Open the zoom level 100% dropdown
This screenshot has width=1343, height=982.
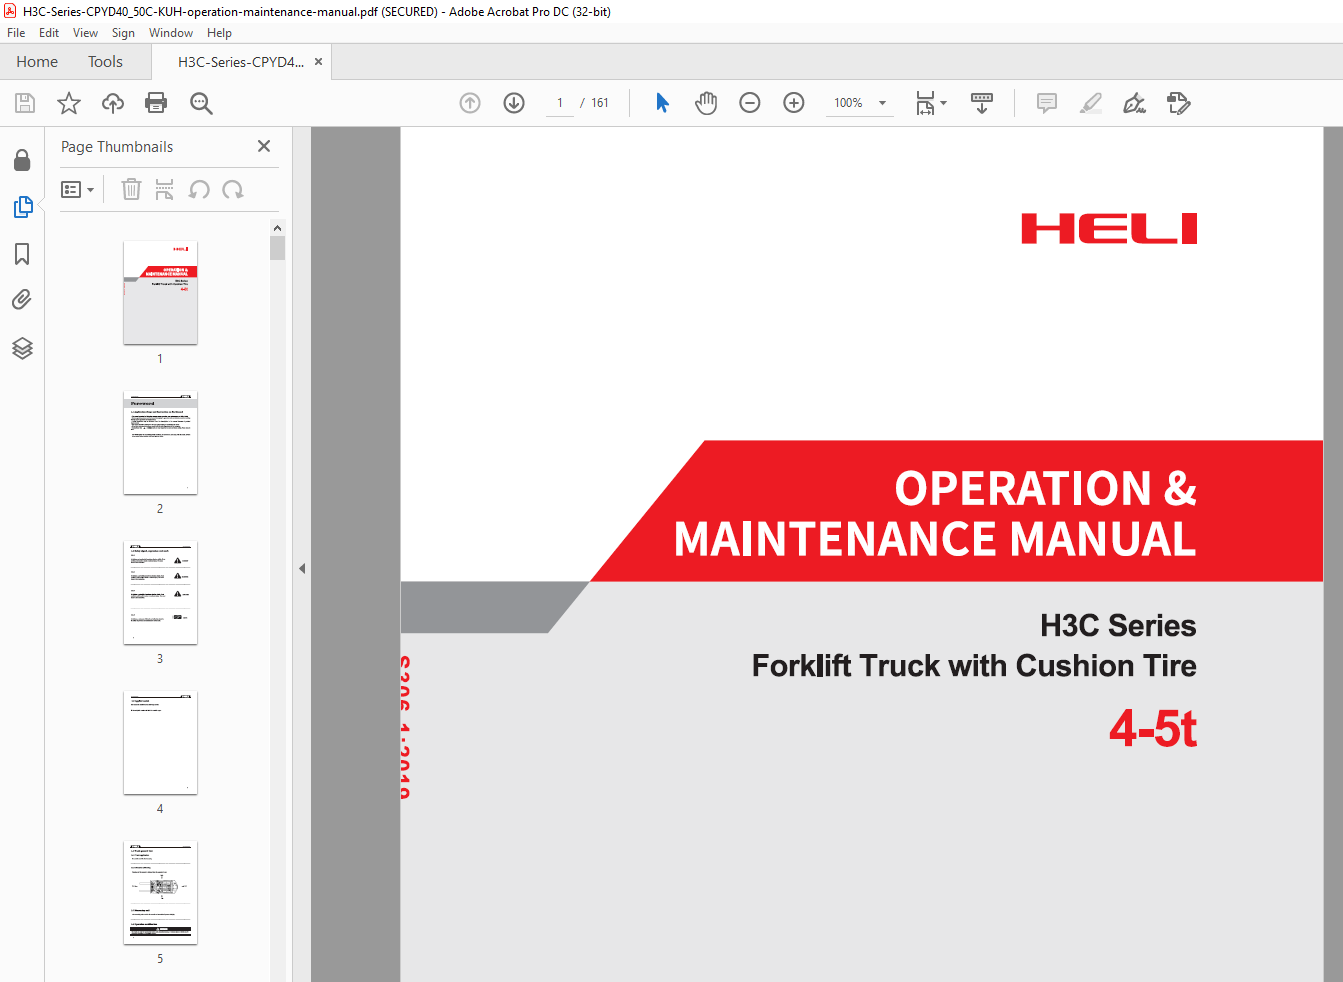[x=860, y=103]
